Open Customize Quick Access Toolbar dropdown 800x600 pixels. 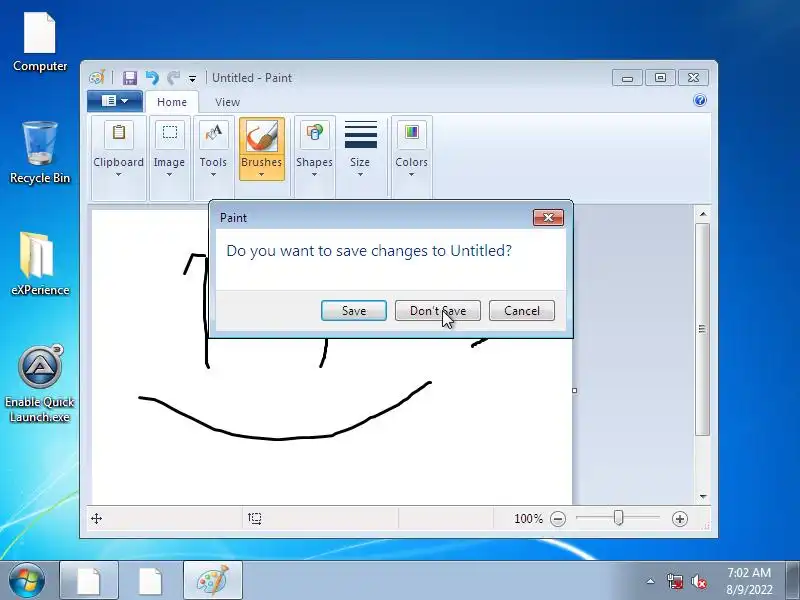tap(192, 79)
